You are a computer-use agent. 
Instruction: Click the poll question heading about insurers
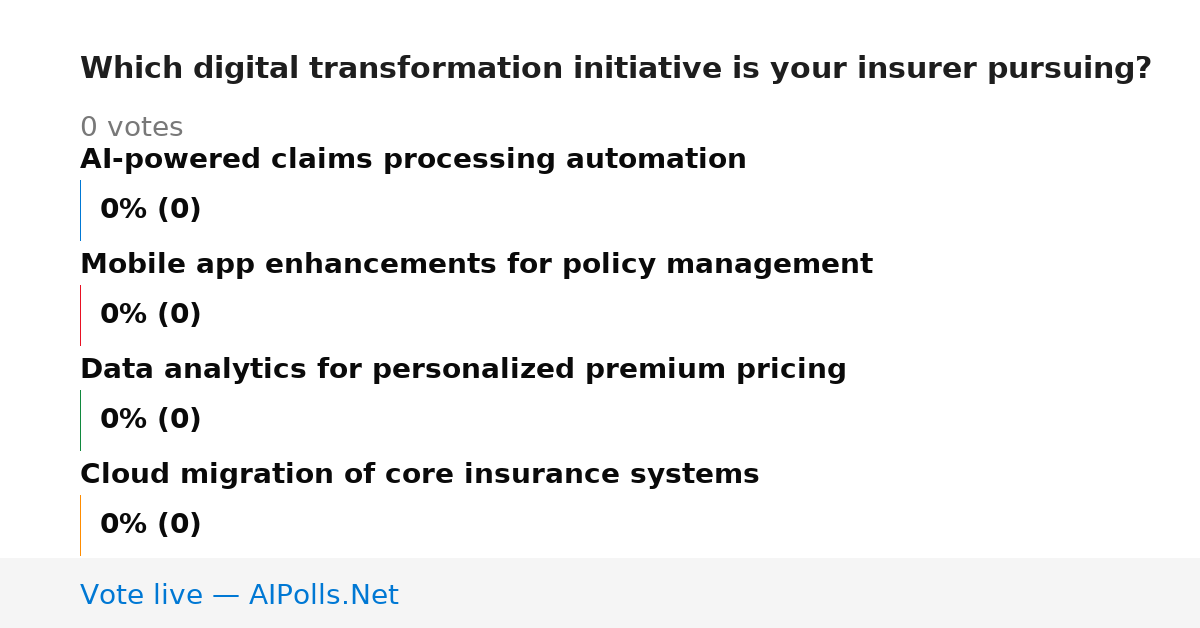[x=616, y=69]
